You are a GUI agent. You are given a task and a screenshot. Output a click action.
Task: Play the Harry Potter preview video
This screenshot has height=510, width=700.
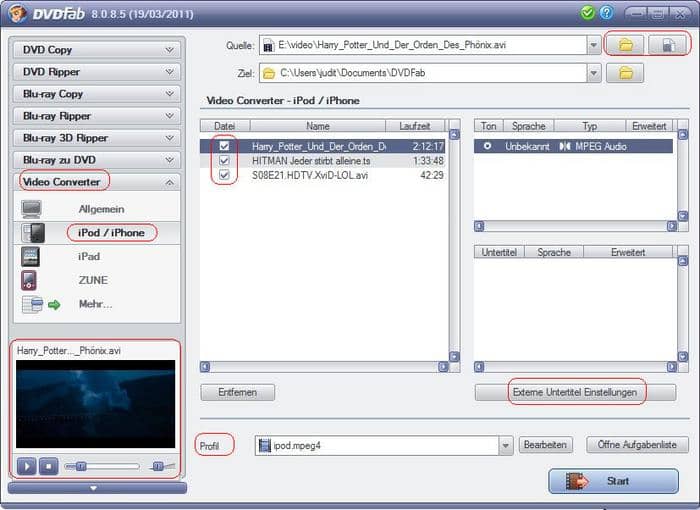point(27,466)
